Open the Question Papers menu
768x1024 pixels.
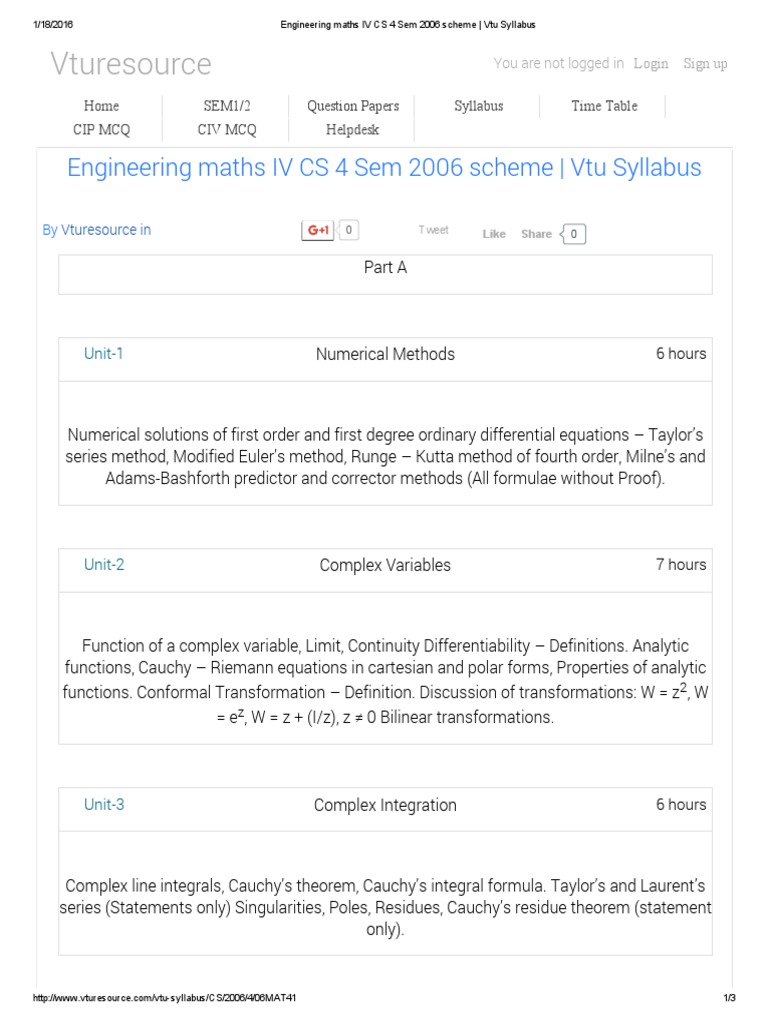(352, 106)
